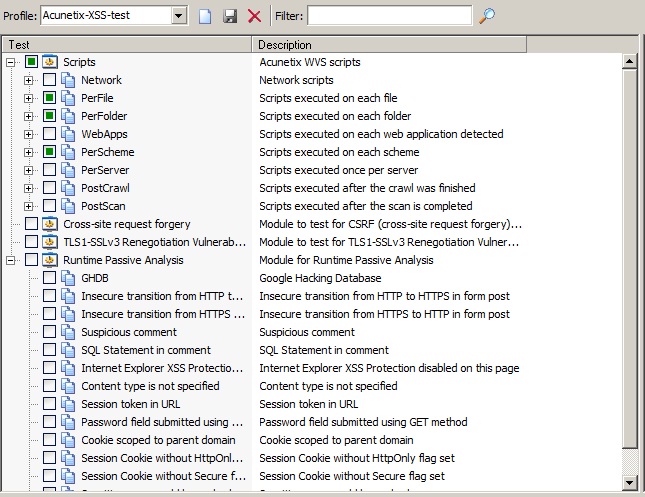
Task: Select the Insecure transition from HTTP row
Action: coord(162,296)
